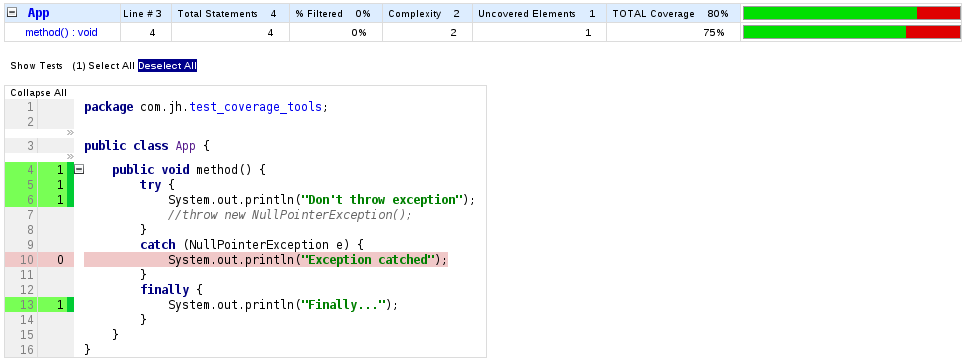Viewport: 966px width, 363px height.
Task: Click the App total coverage bar
Action: point(852,14)
